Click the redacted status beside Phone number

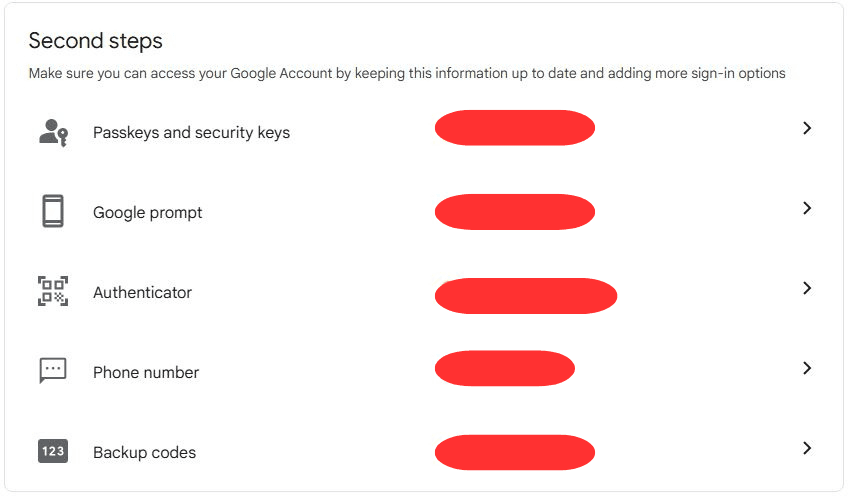click(504, 368)
